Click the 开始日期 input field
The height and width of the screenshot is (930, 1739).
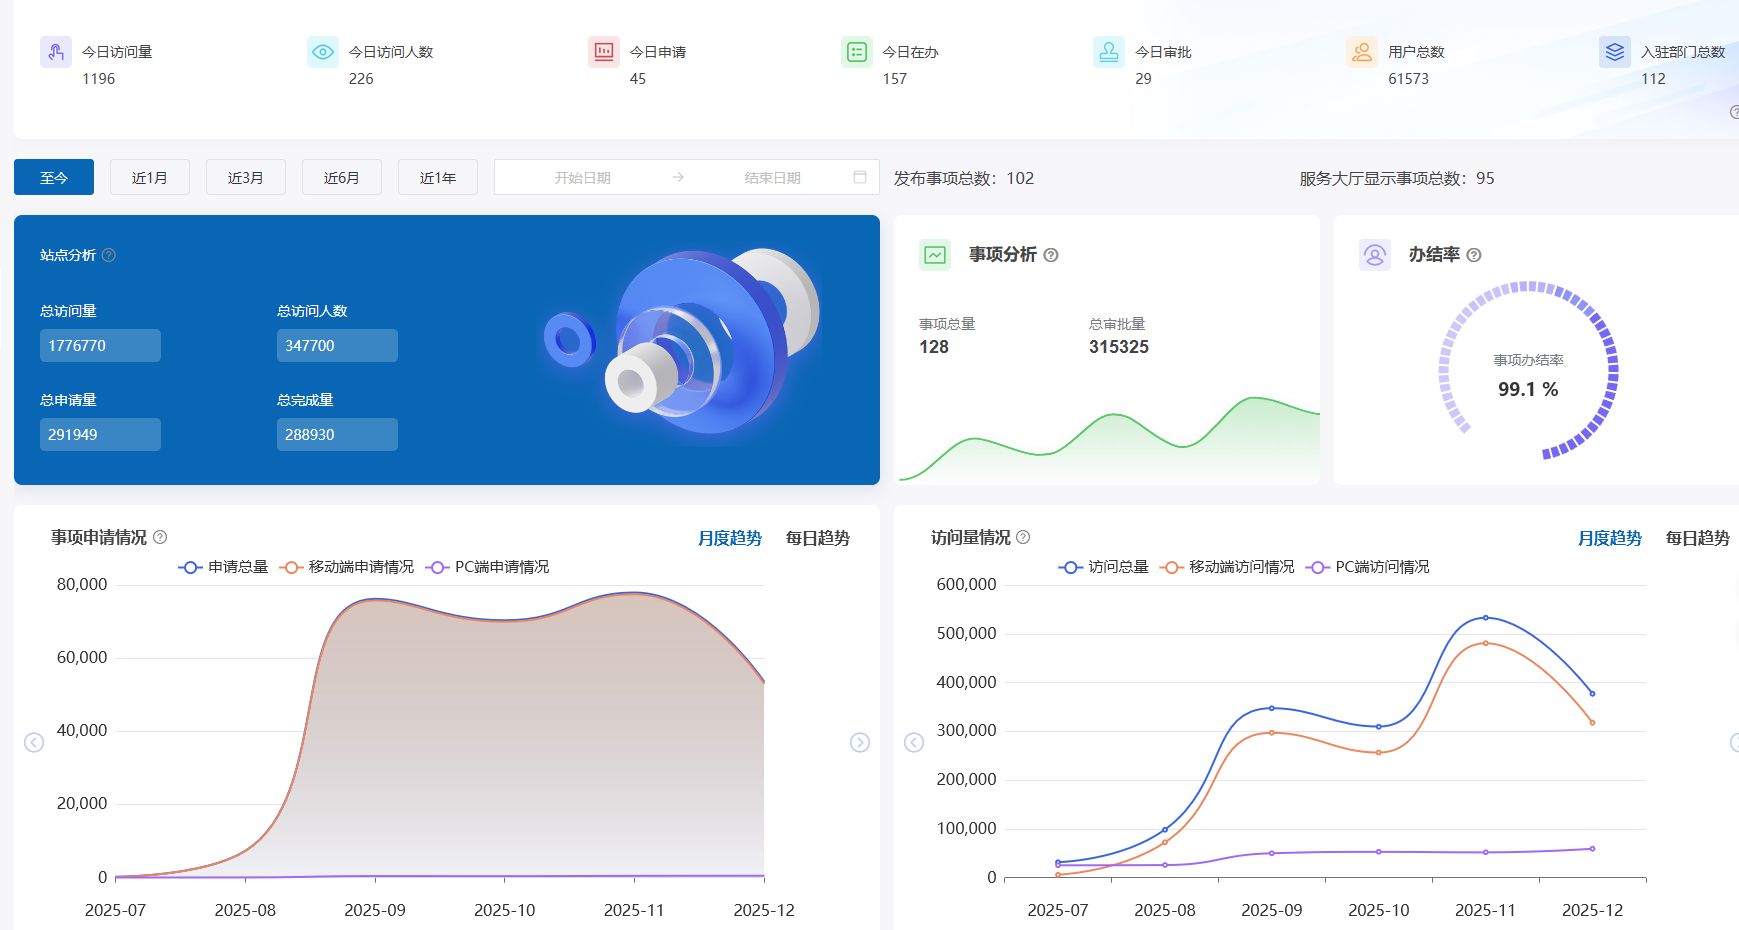pyautogui.click(x=582, y=177)
